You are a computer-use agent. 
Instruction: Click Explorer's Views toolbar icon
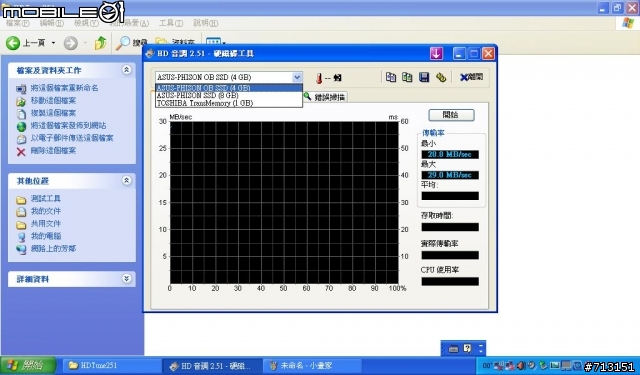(213, 42)
